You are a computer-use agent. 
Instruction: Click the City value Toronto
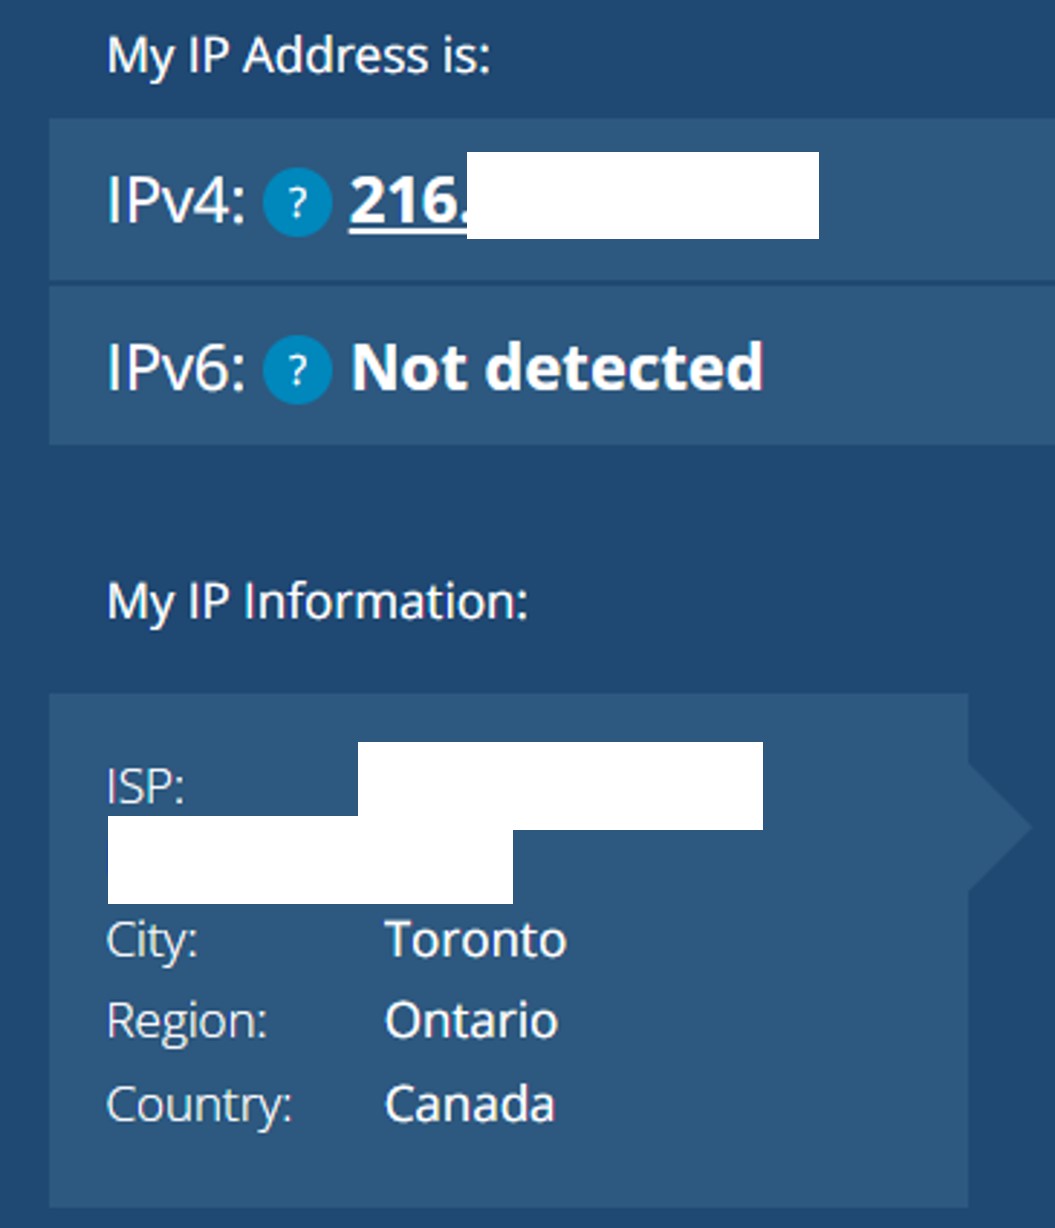(x=476, y=939)
